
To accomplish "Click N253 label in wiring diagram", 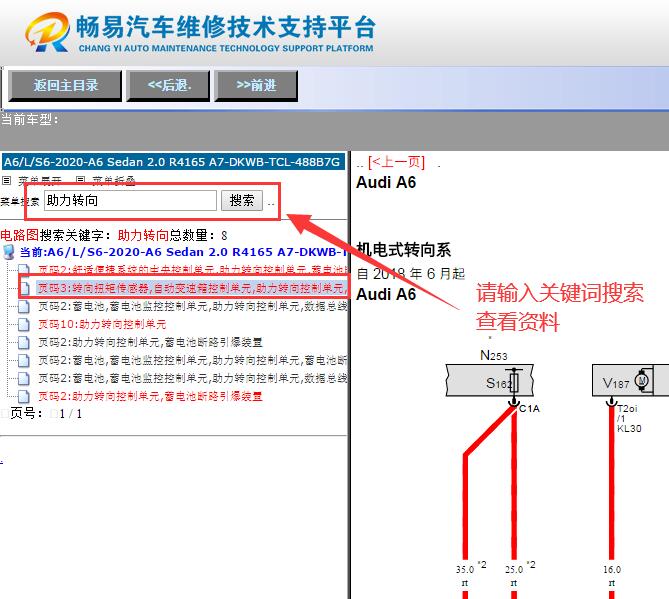I will pos(494,355).
